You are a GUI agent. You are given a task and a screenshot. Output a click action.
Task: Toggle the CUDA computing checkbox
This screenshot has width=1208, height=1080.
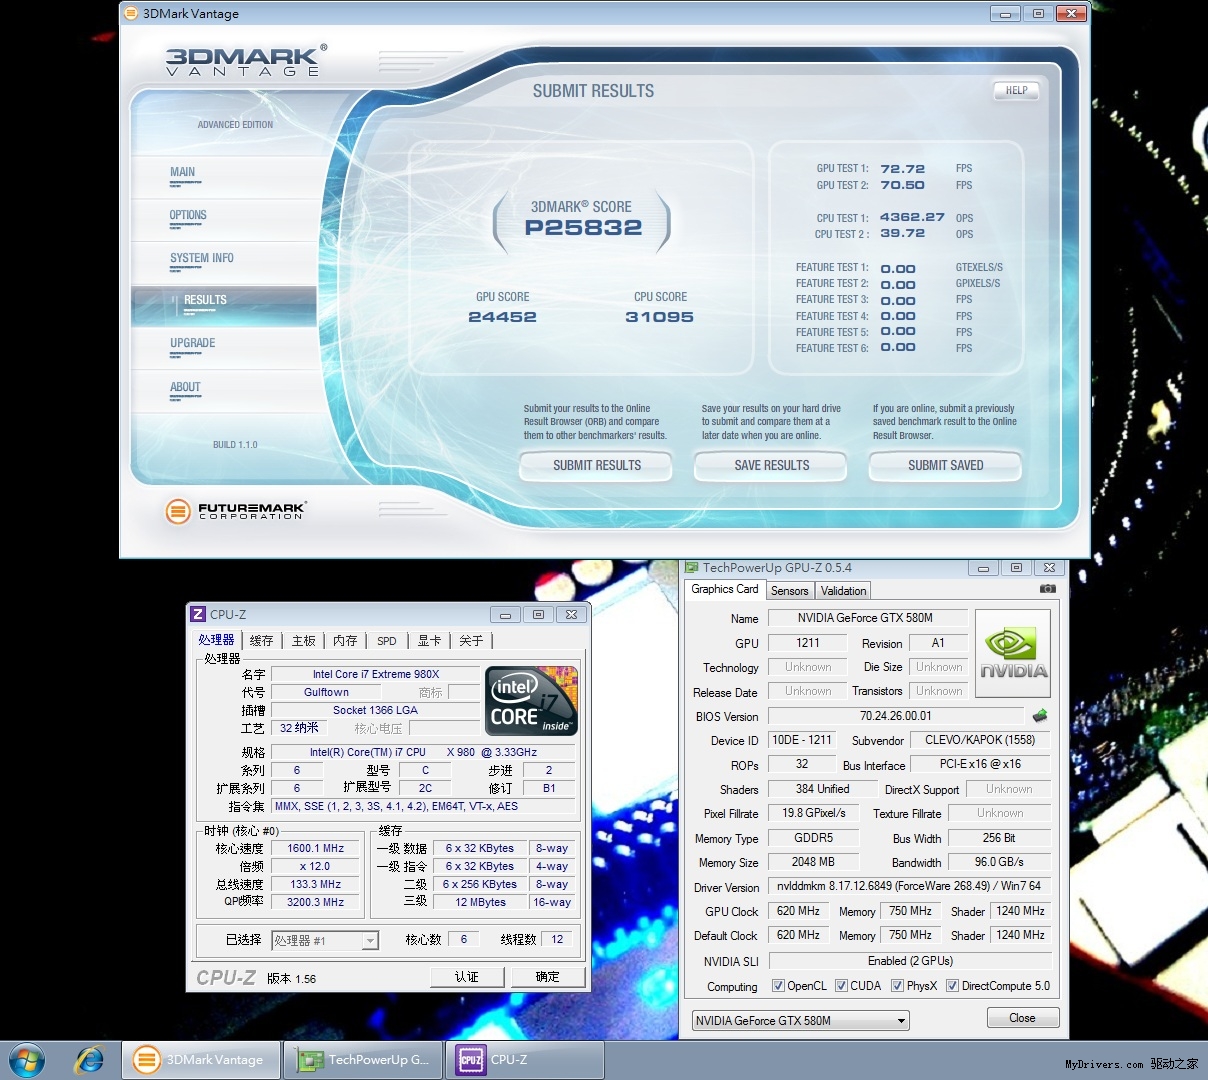841,986
